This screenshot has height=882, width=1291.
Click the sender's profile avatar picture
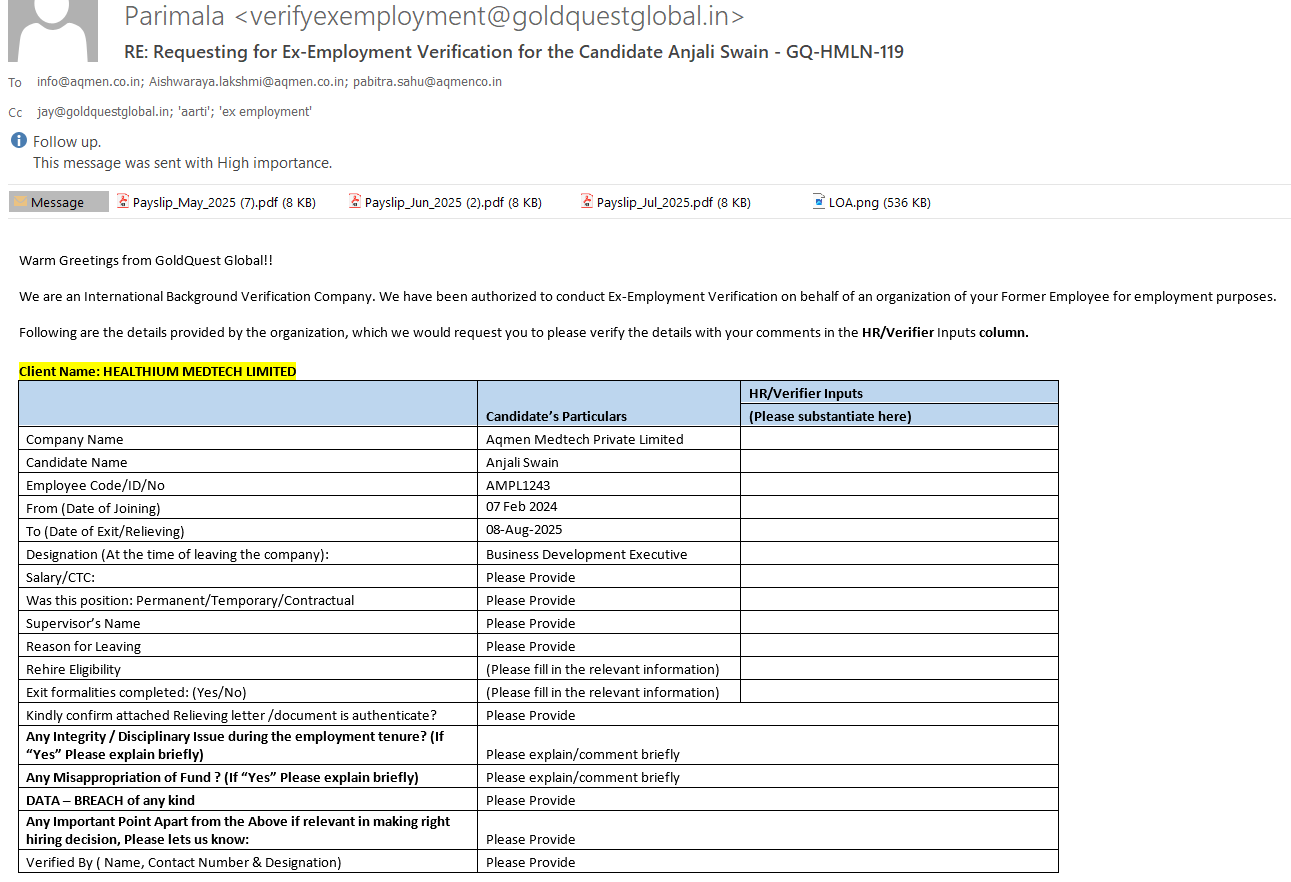click(x=52, y=30)
